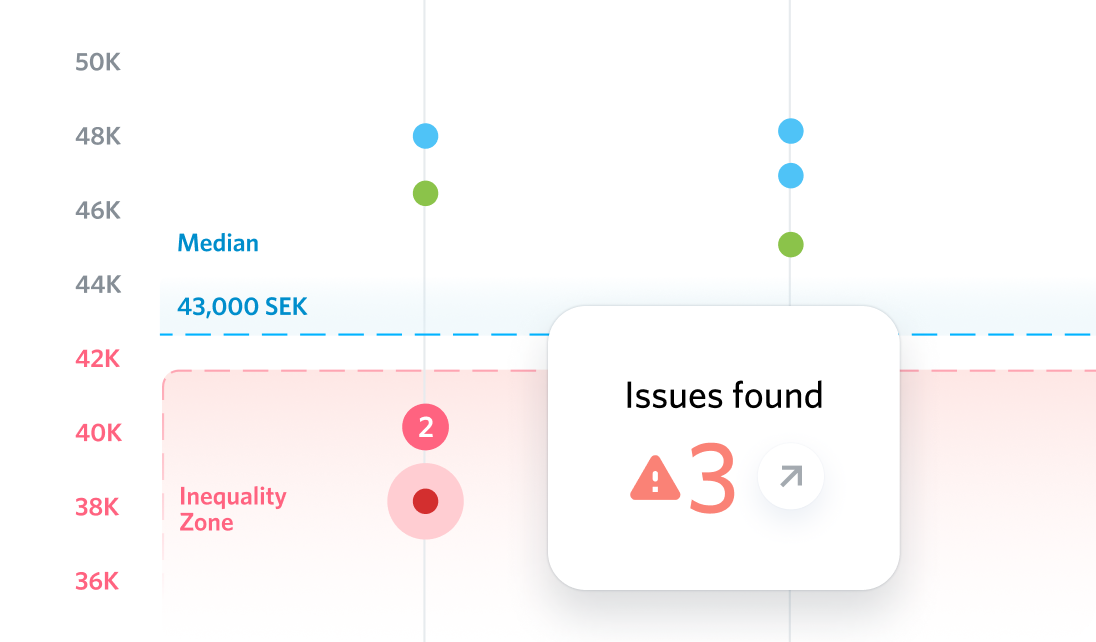Click the highlighted red data point

point(425,501)
